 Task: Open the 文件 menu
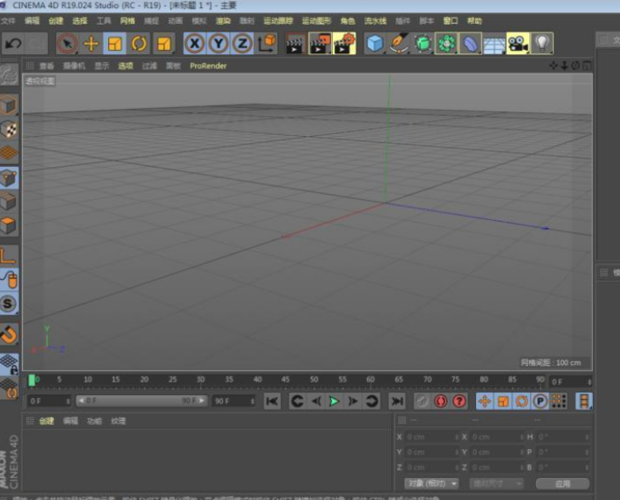point(8,21)
